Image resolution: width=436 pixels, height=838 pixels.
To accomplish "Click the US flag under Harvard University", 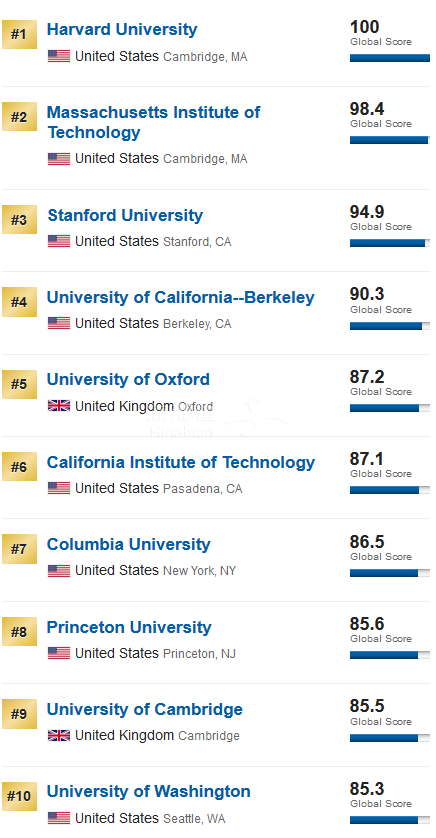I will point(59,56).
